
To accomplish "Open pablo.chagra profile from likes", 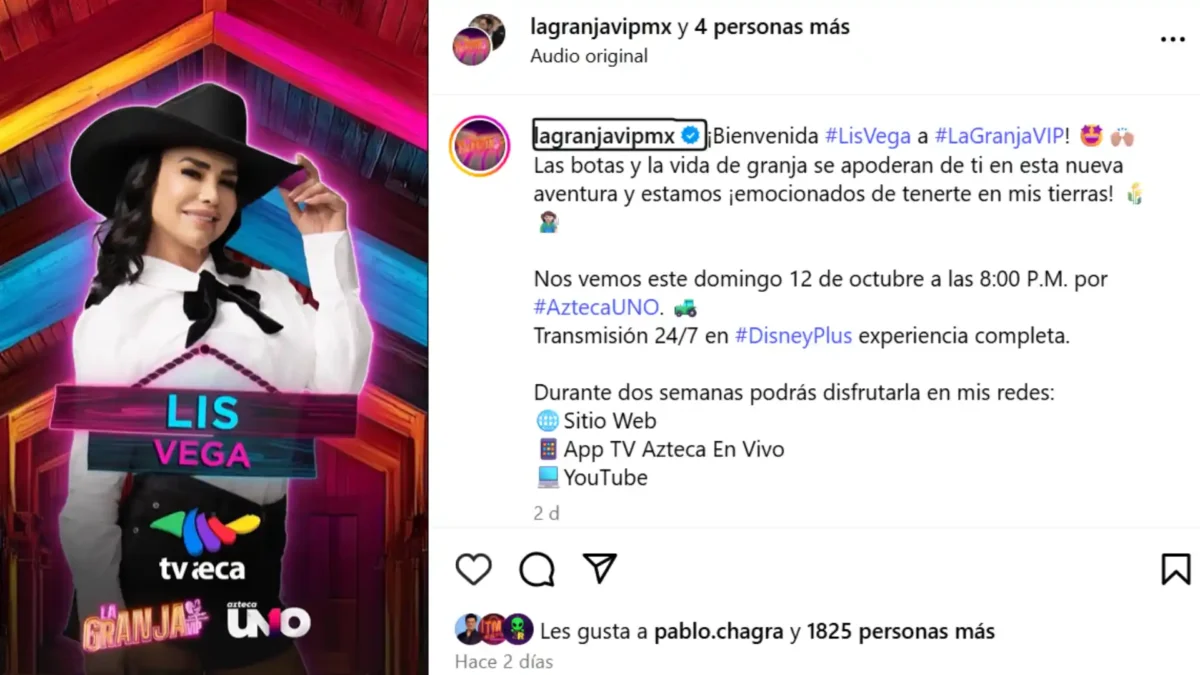I will (x=719, y=632).
